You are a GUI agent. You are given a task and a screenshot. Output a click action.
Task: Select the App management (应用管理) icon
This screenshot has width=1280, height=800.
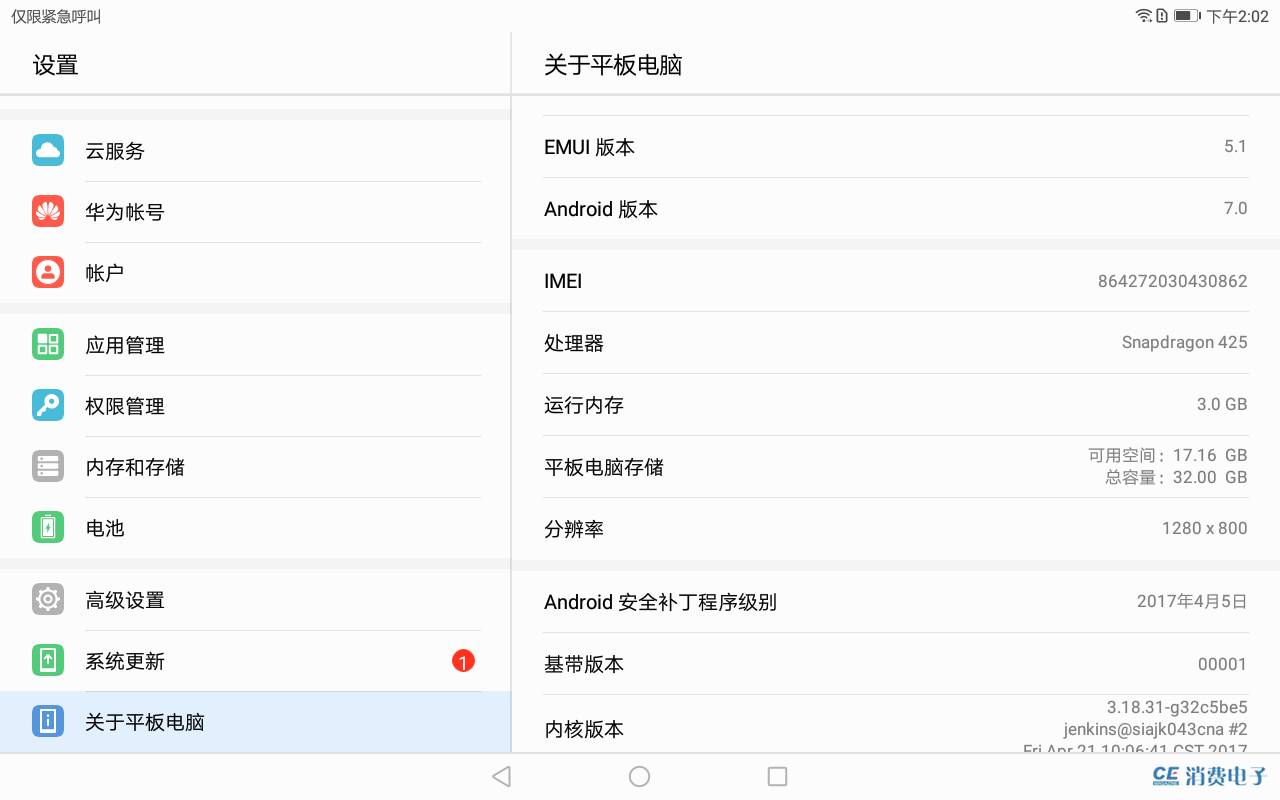point(47,344)
